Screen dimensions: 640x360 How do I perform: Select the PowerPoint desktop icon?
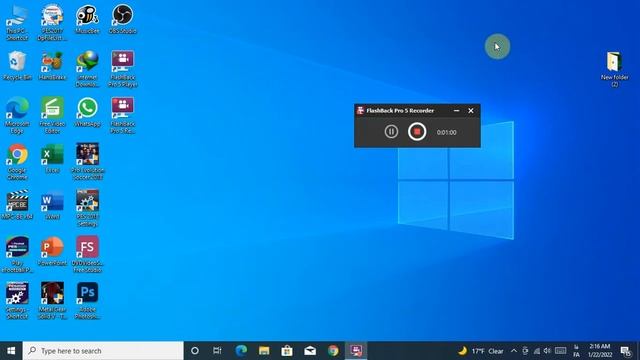tap(52, 251)
